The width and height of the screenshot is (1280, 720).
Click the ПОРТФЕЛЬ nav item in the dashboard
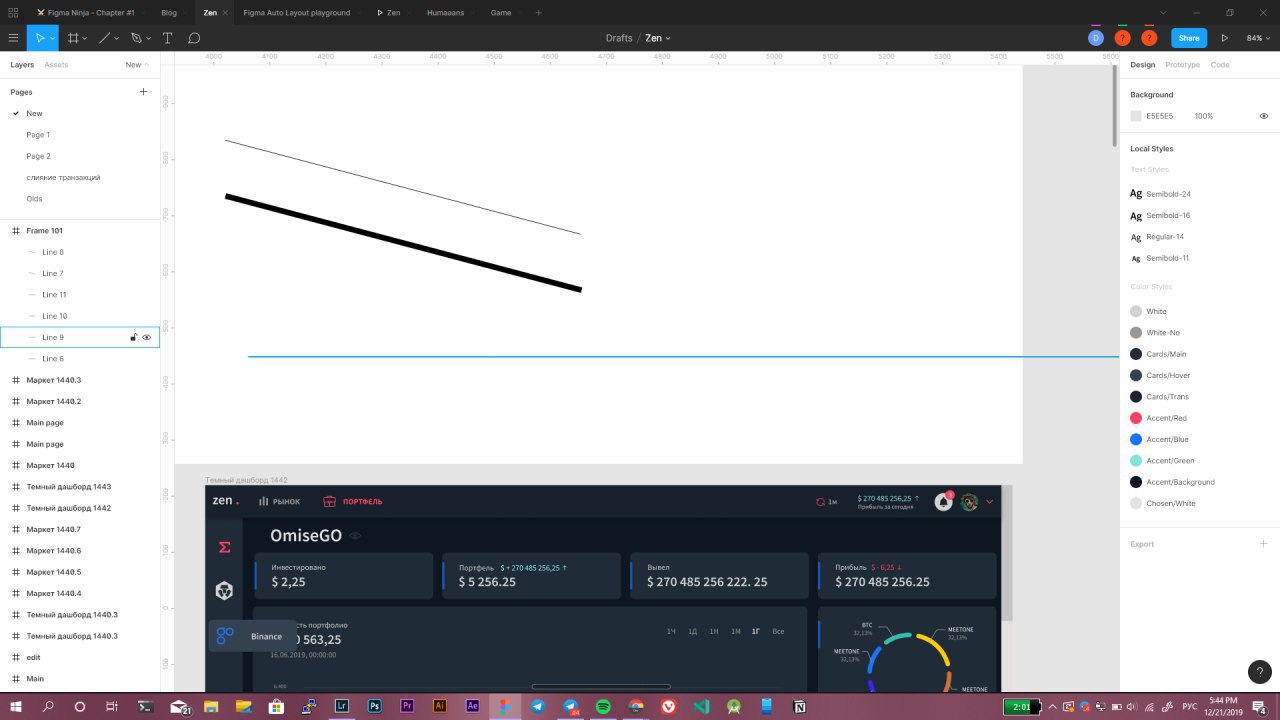point(353,501)
